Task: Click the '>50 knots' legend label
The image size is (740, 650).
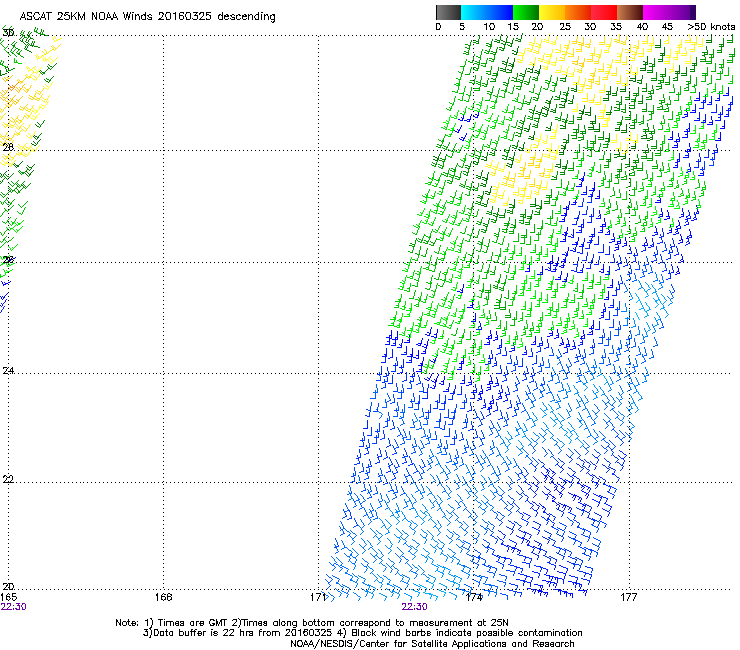Action: click(x=711, y=27)
